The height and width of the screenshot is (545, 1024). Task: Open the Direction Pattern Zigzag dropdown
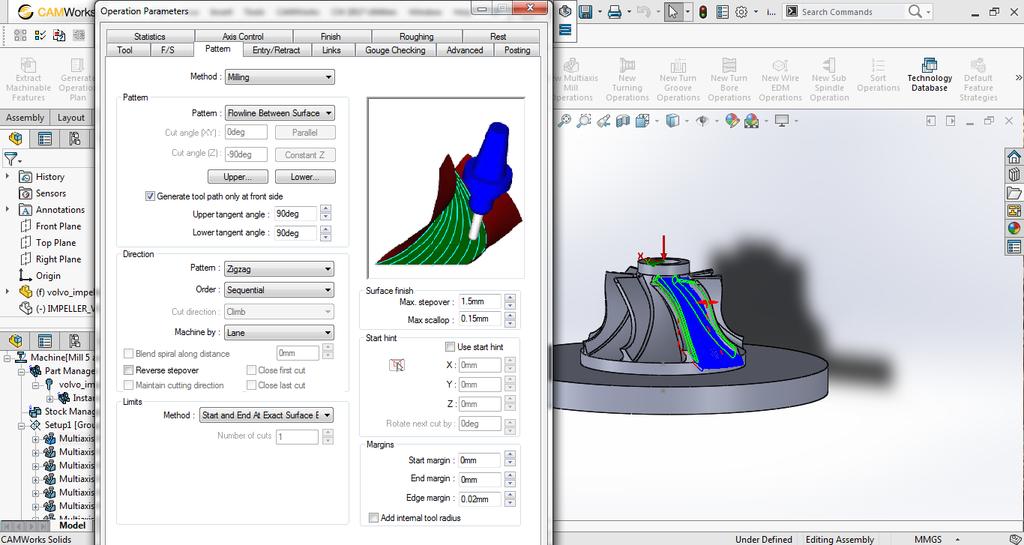pos(279,268)
